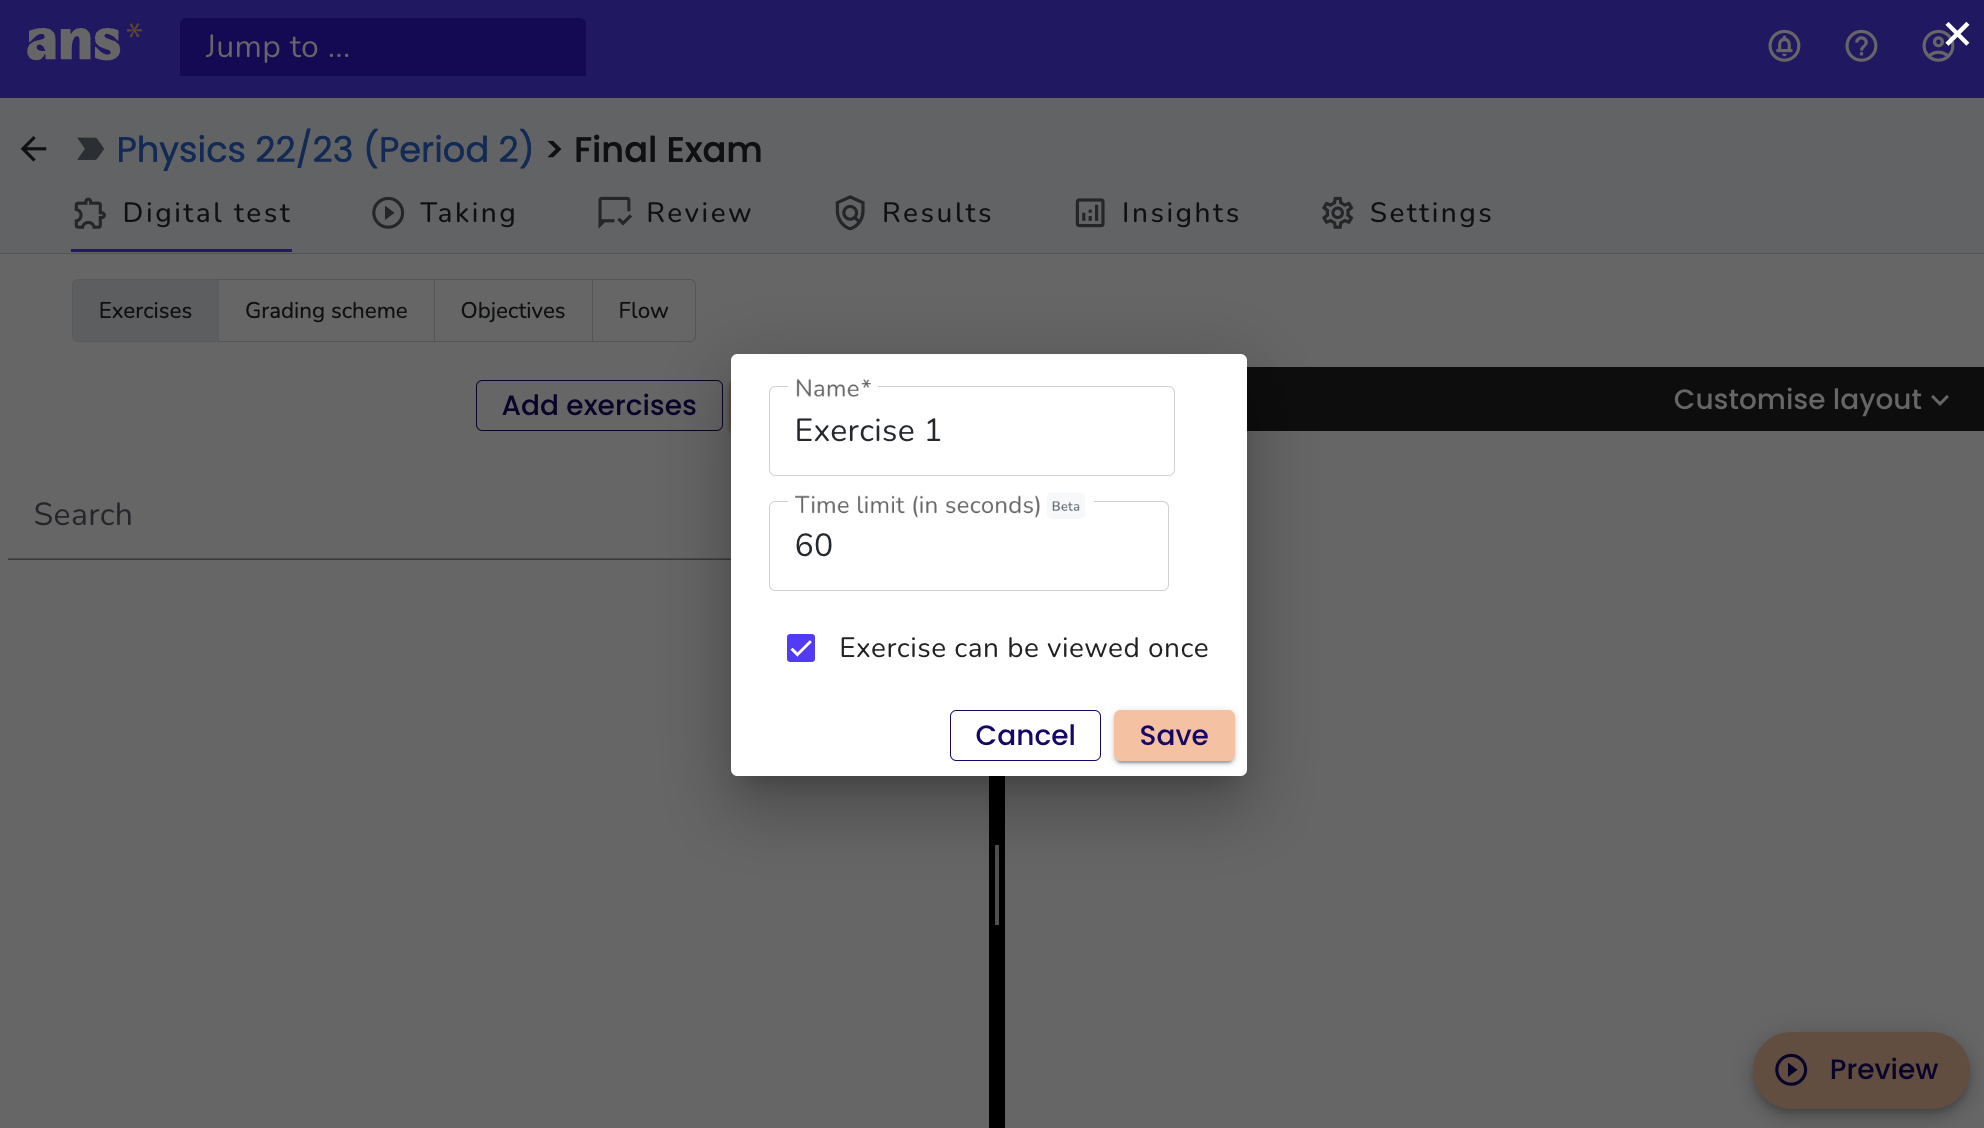Click the ans logo
This screenshot has height=1128, width=1984.
coord(84,43)
